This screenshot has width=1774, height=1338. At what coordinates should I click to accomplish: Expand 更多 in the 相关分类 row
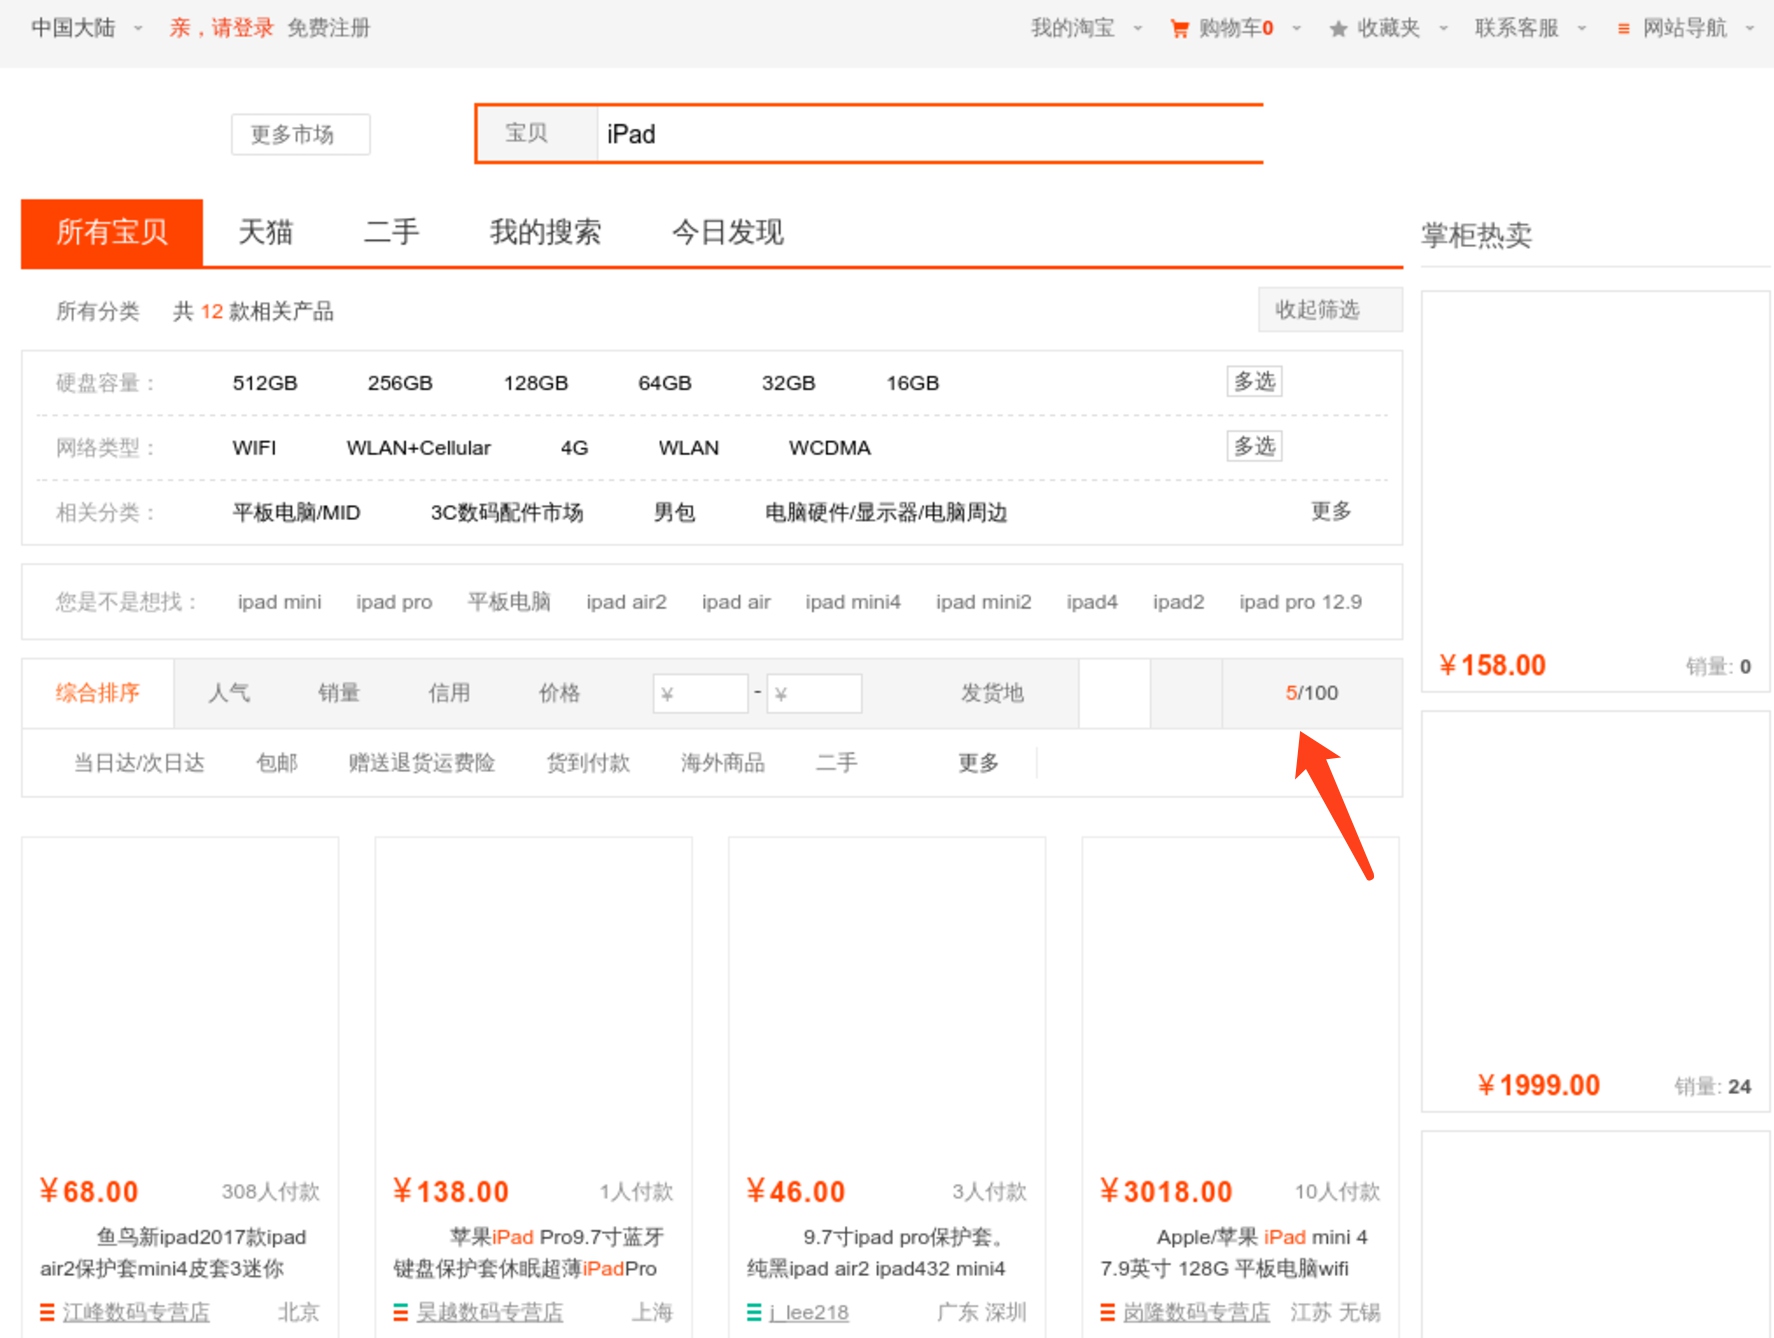1331,512
